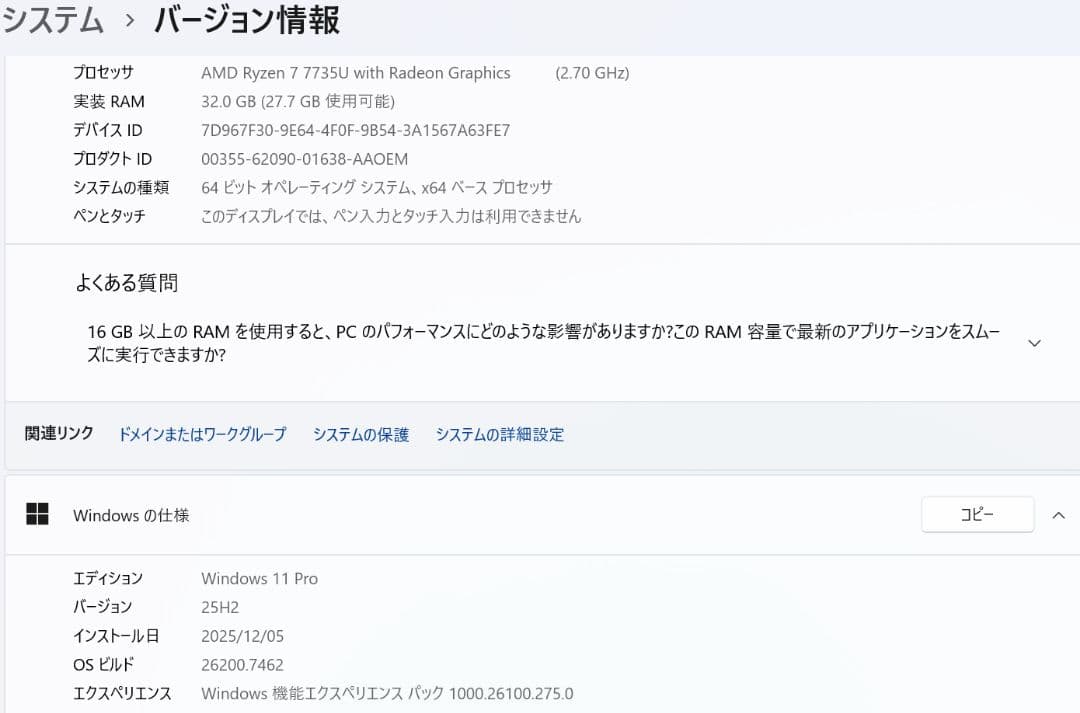
Task: Click the ペンとタッチ information text
Action: point(390,216)
